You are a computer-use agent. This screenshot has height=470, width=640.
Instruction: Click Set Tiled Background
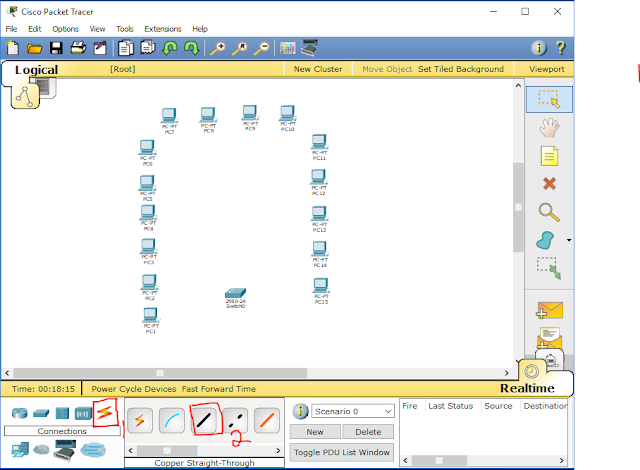(461, 69)
